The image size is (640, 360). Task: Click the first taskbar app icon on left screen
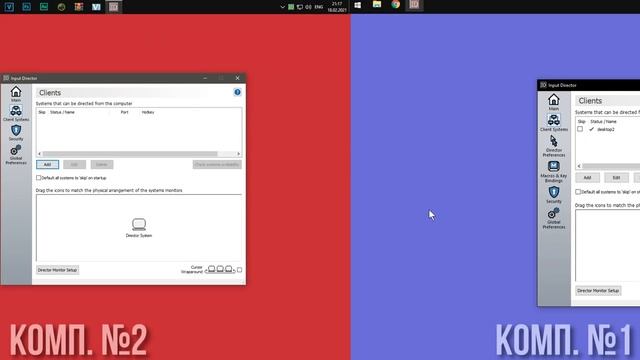(9, 7)
